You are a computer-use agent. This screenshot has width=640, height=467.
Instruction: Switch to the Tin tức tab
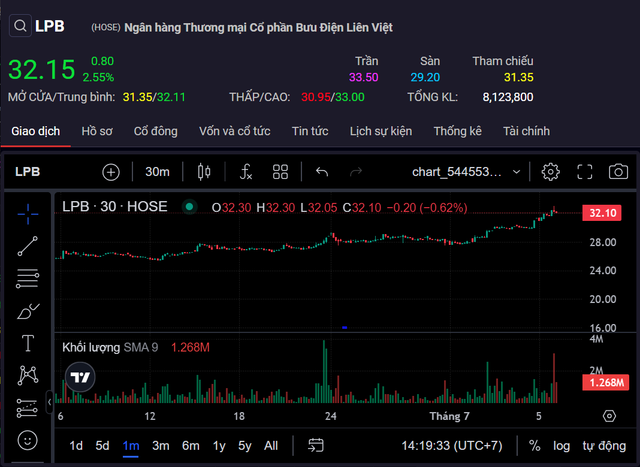pos(310,131)
